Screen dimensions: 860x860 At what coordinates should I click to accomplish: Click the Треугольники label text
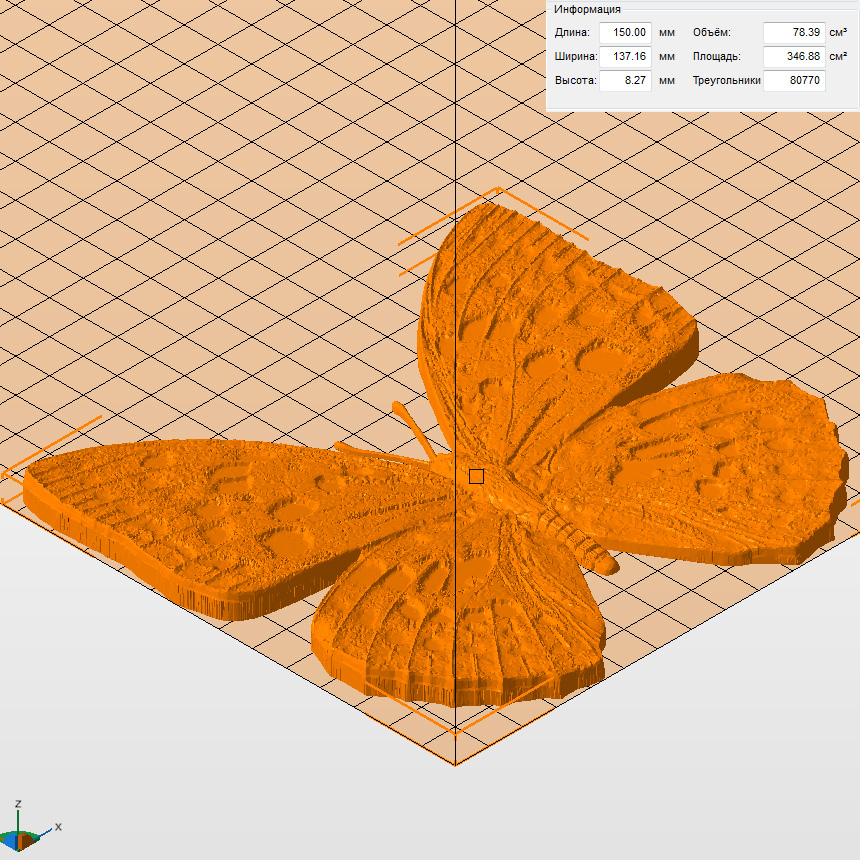(x=727, y=81)
